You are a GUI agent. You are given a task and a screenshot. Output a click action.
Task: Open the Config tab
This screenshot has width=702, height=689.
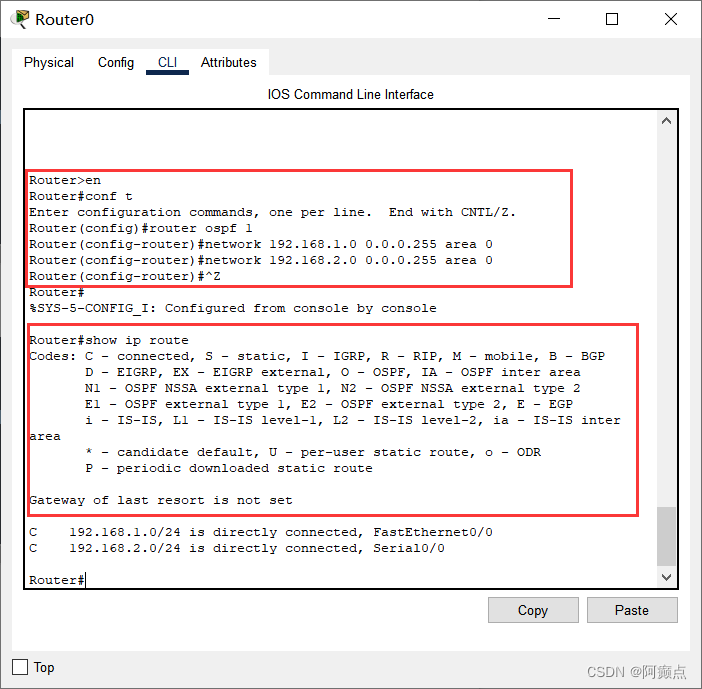click(116, 62)
